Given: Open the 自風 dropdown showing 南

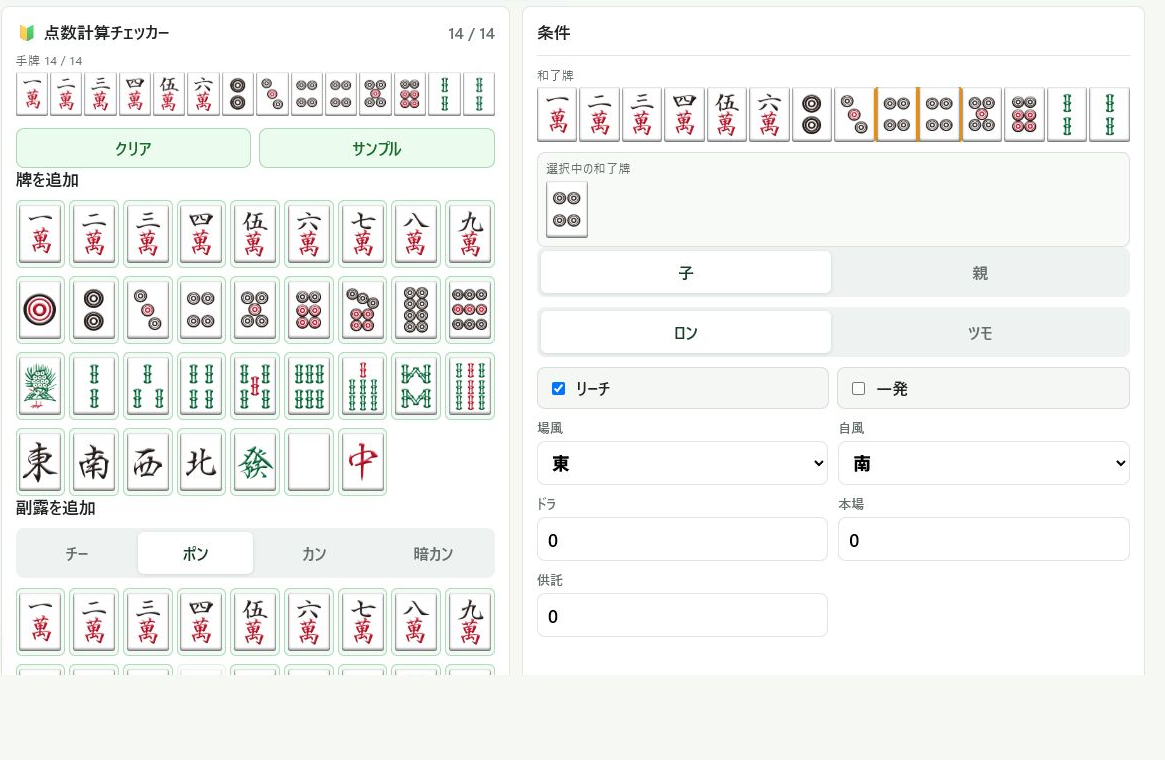Looking at the screenshot, I should pos(984,463).
